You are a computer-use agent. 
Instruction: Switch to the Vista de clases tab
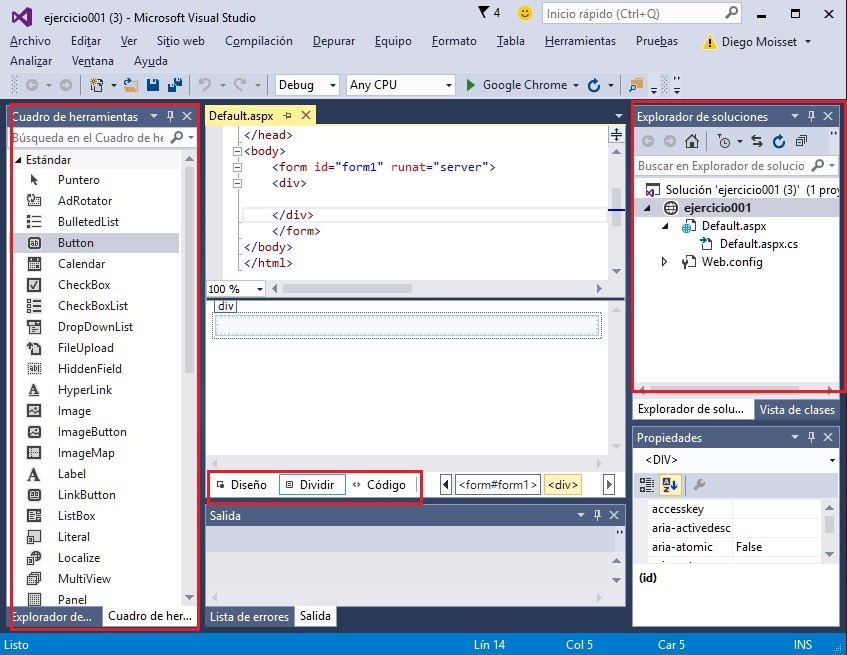point(797,409)
